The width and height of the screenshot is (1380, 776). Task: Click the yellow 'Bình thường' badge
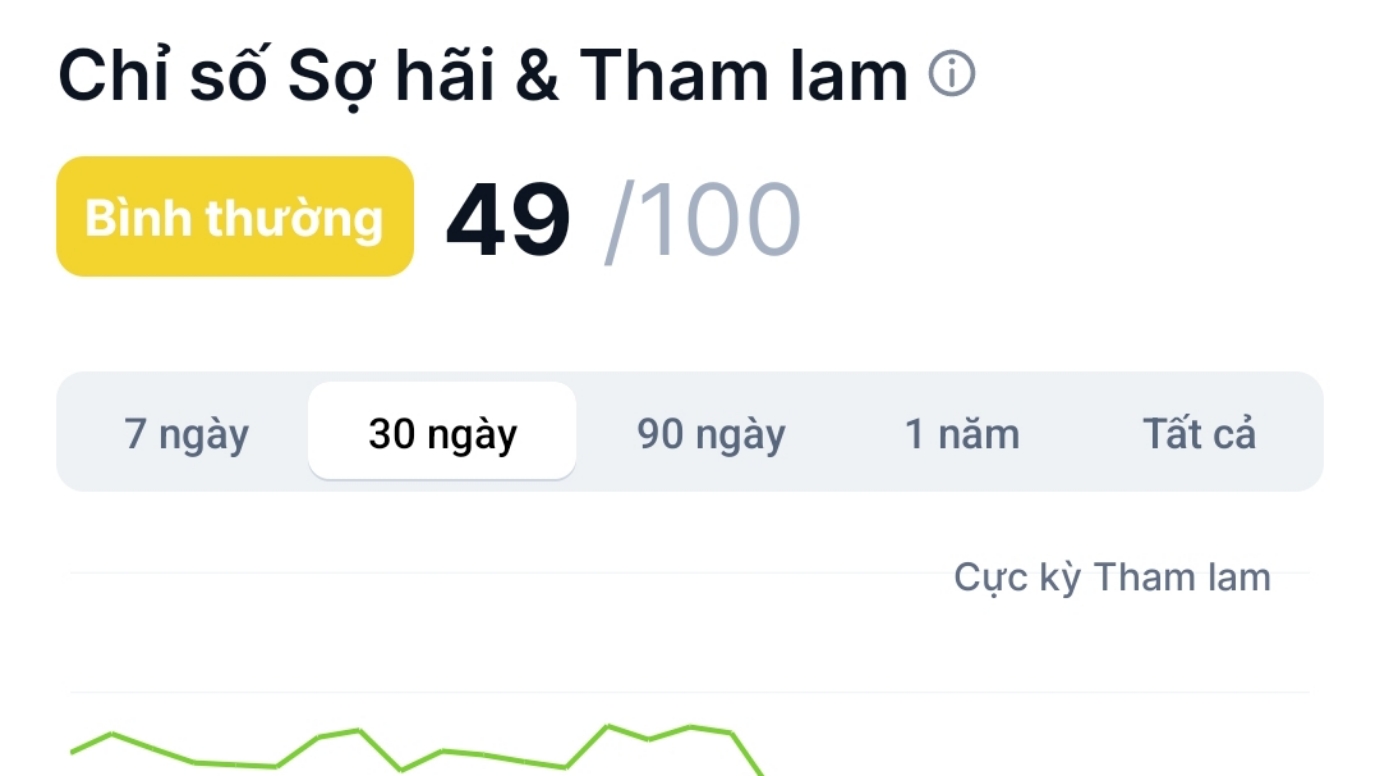pyautogui.click(x=235, y=217)
